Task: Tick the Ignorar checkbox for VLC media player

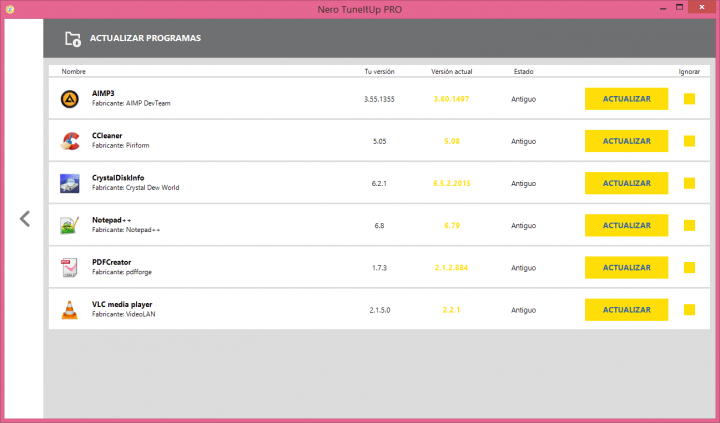Action: point(689,310)
